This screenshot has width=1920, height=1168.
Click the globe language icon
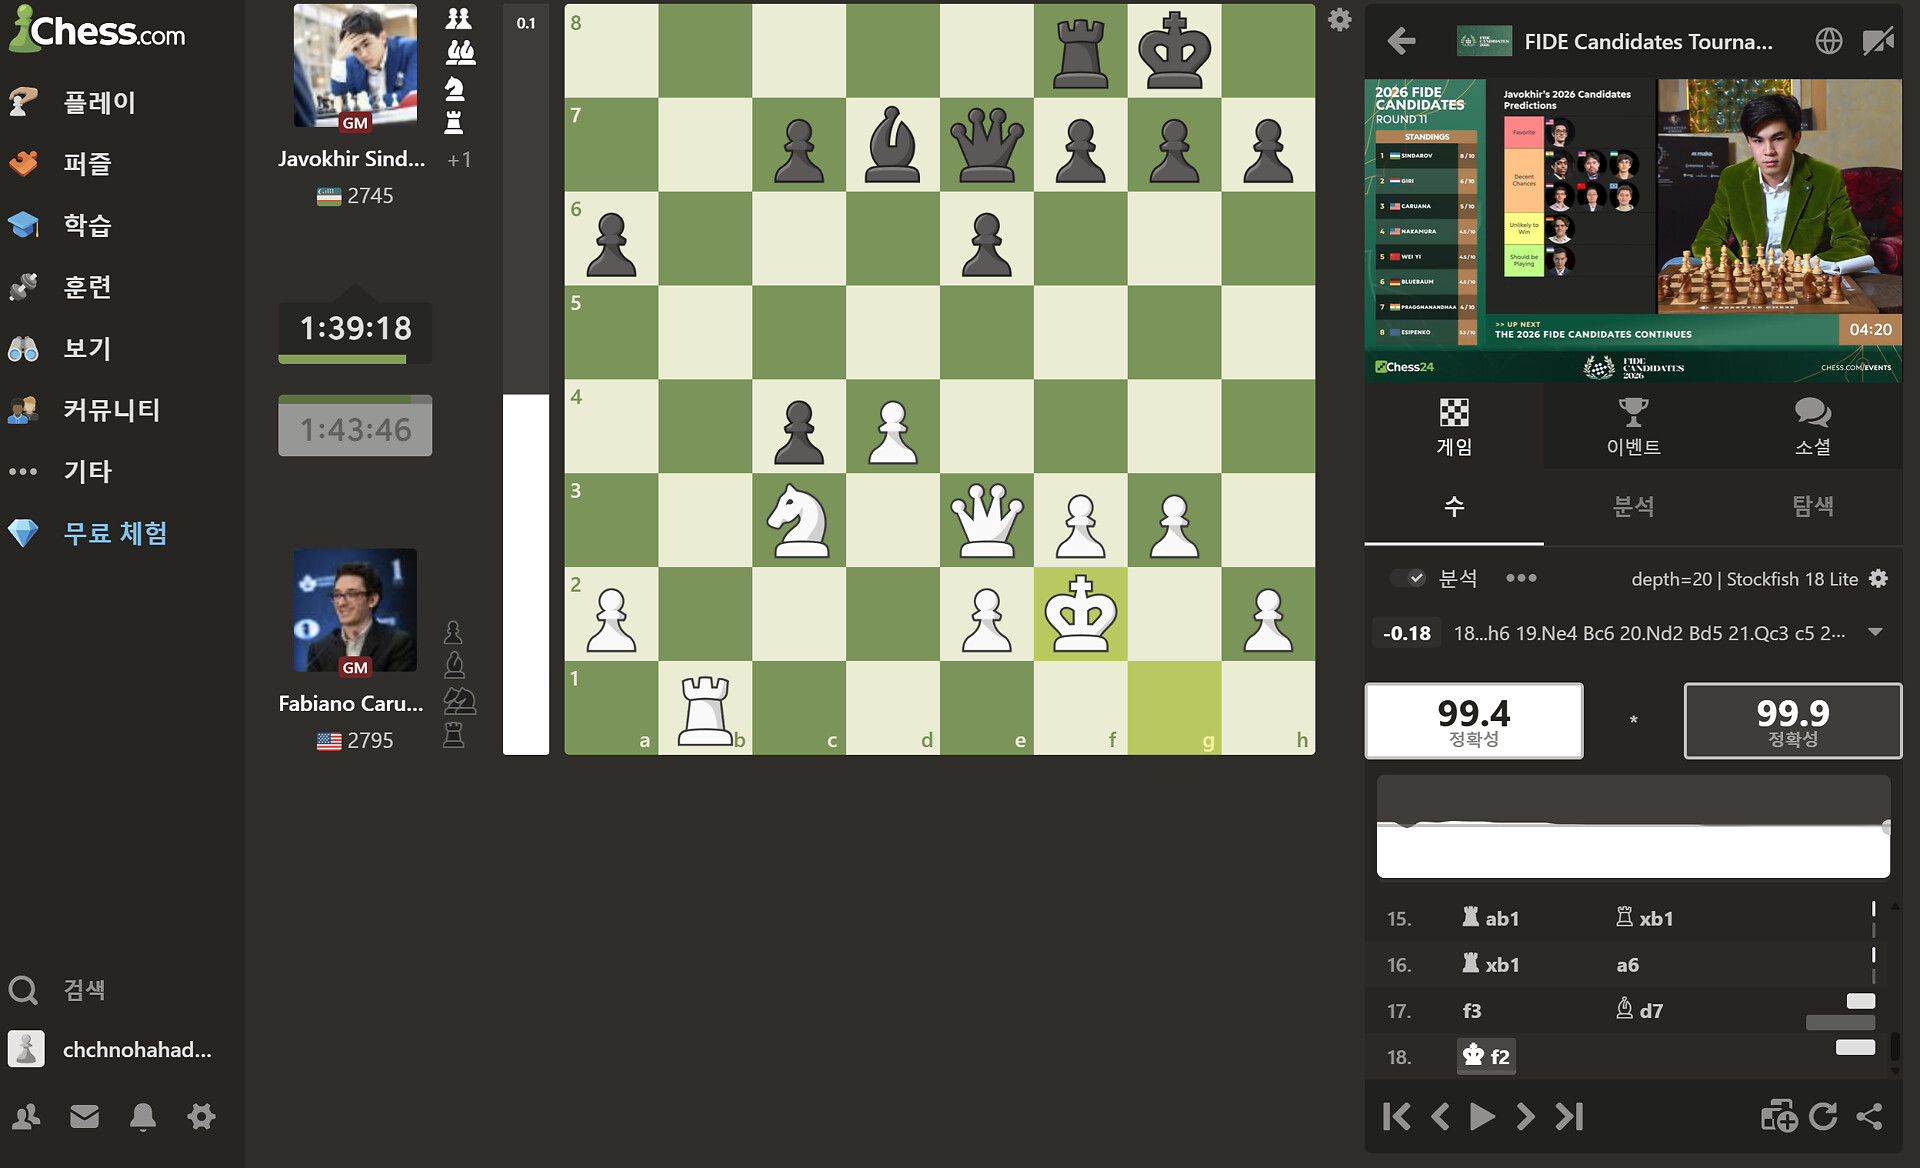(1828, 41)
